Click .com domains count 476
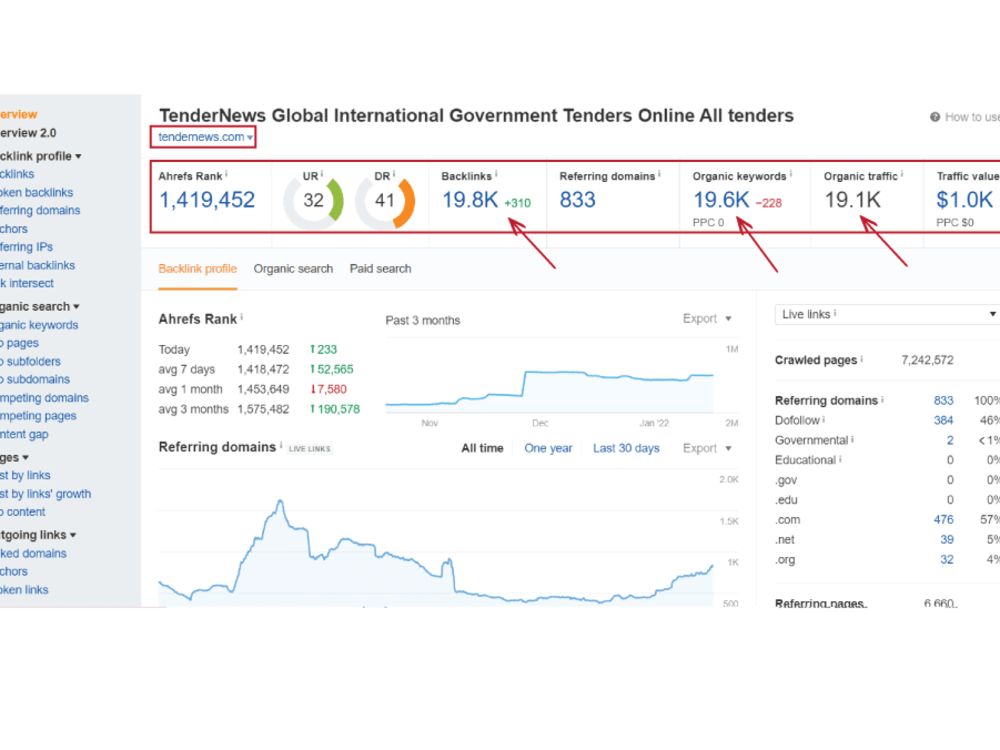The height and width of the screenshot is (750, 1000). [x=943, y=520]
